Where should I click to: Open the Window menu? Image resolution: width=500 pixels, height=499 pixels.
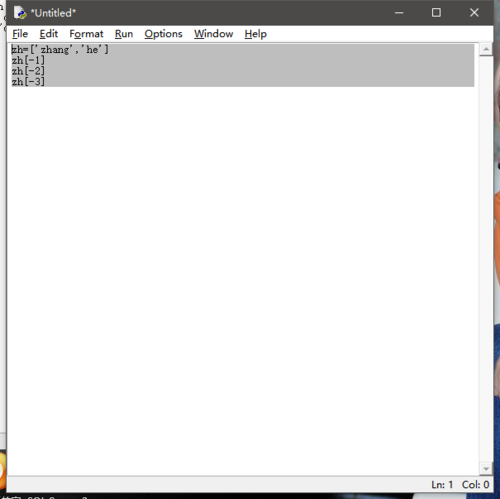click(214, 34)
